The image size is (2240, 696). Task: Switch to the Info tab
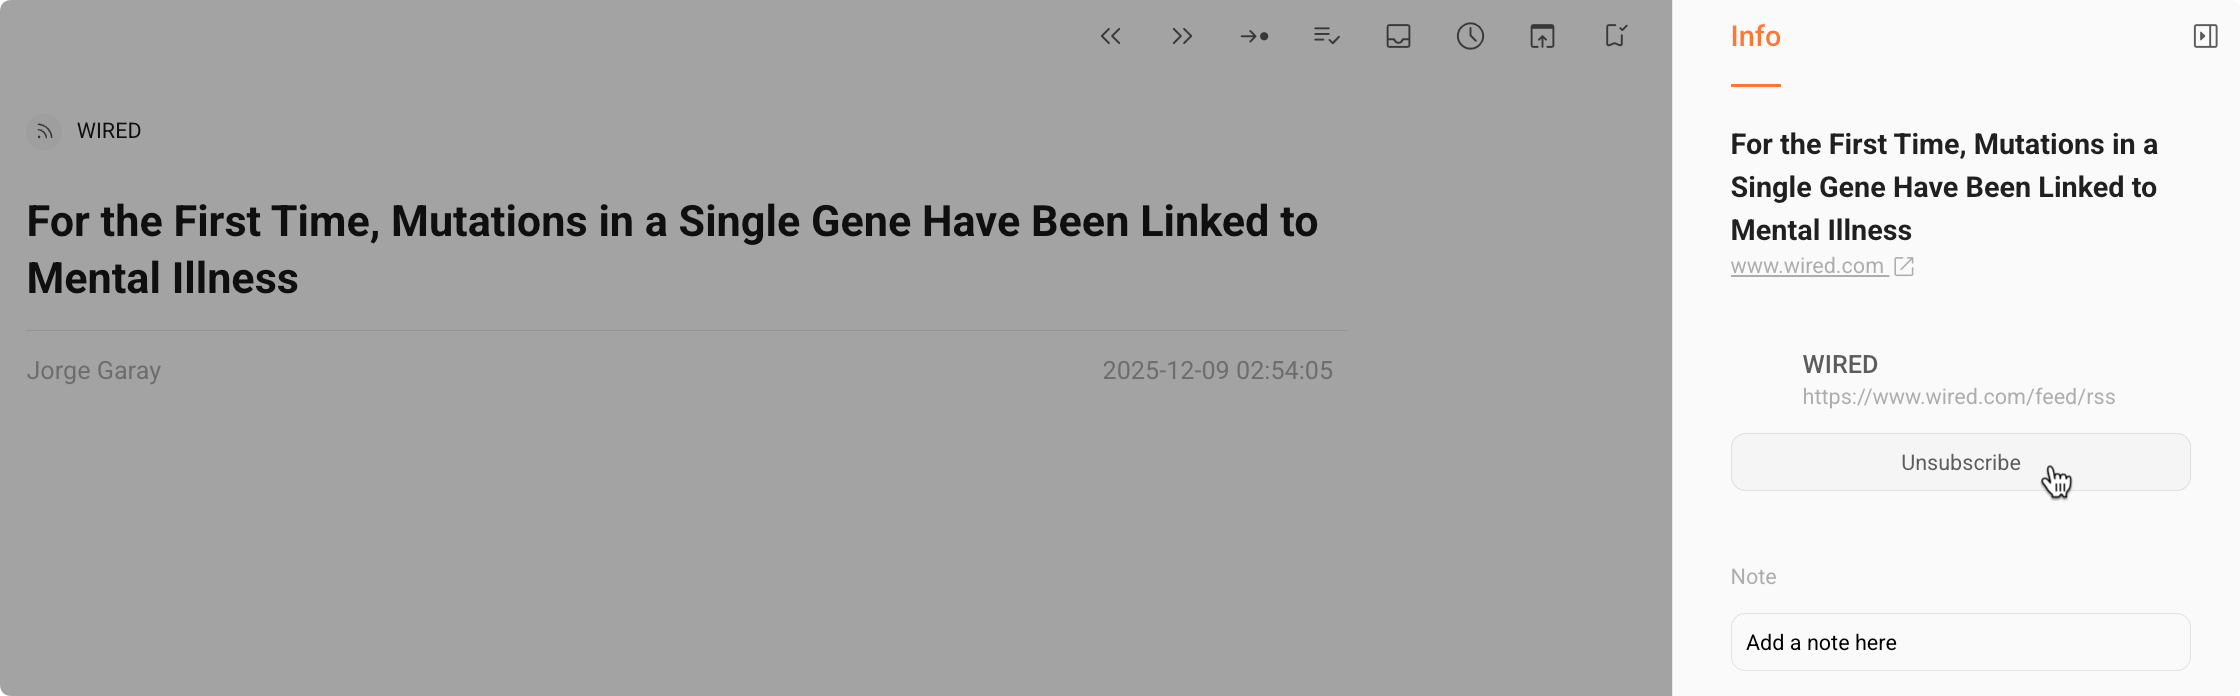pos(1755,36)
